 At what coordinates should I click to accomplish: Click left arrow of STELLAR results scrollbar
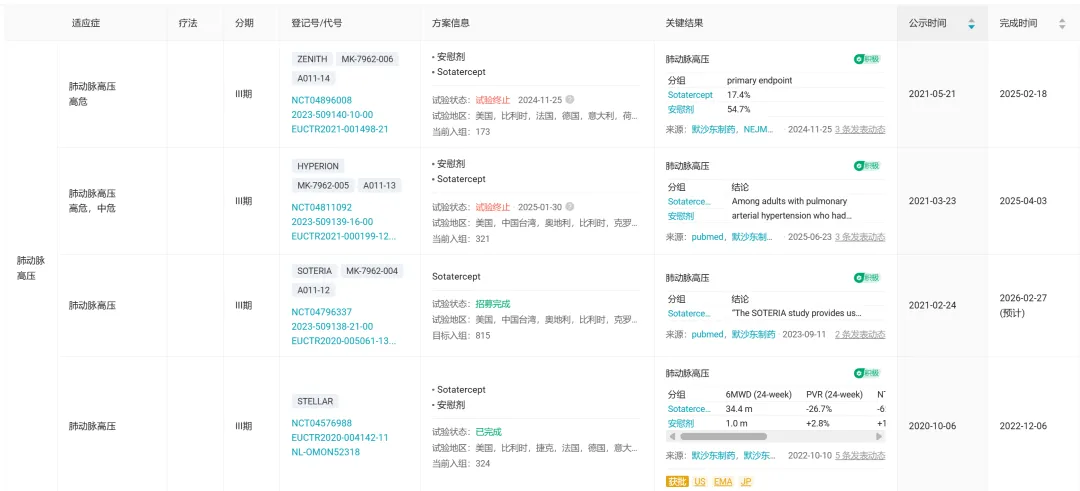coord(672,437)
